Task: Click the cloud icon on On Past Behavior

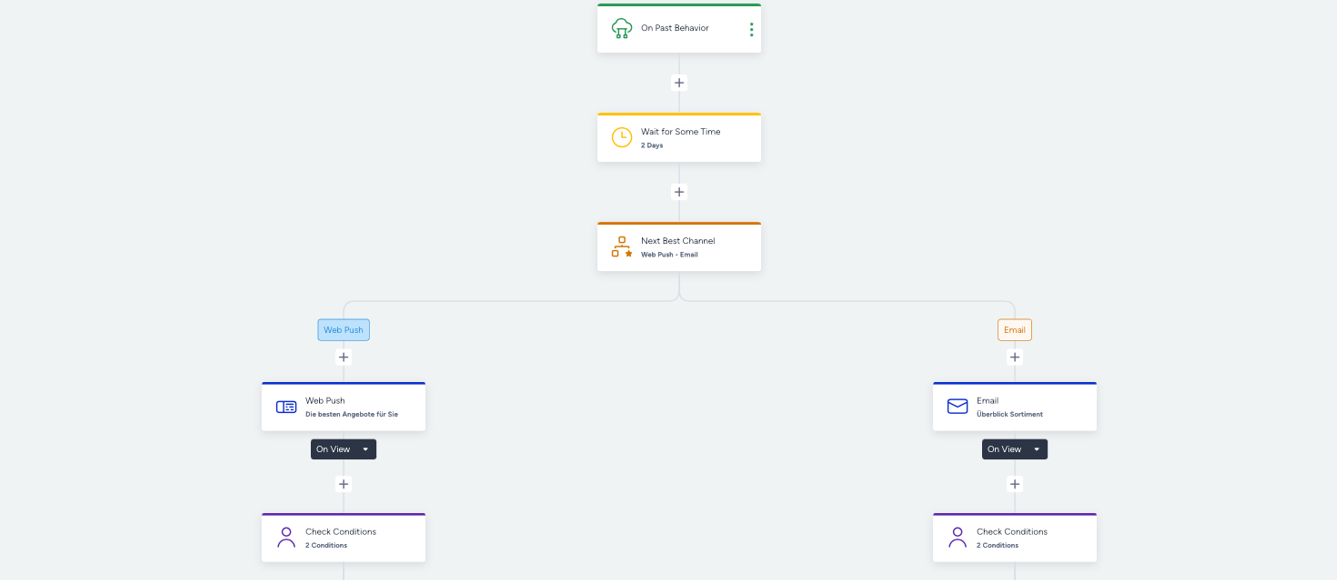Action: pos(622,28)
